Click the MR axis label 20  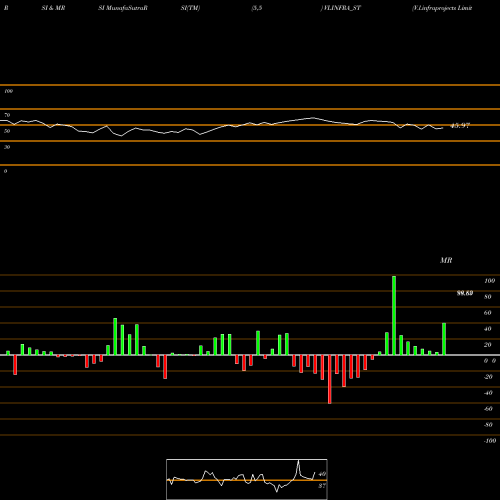coord(488,345)
